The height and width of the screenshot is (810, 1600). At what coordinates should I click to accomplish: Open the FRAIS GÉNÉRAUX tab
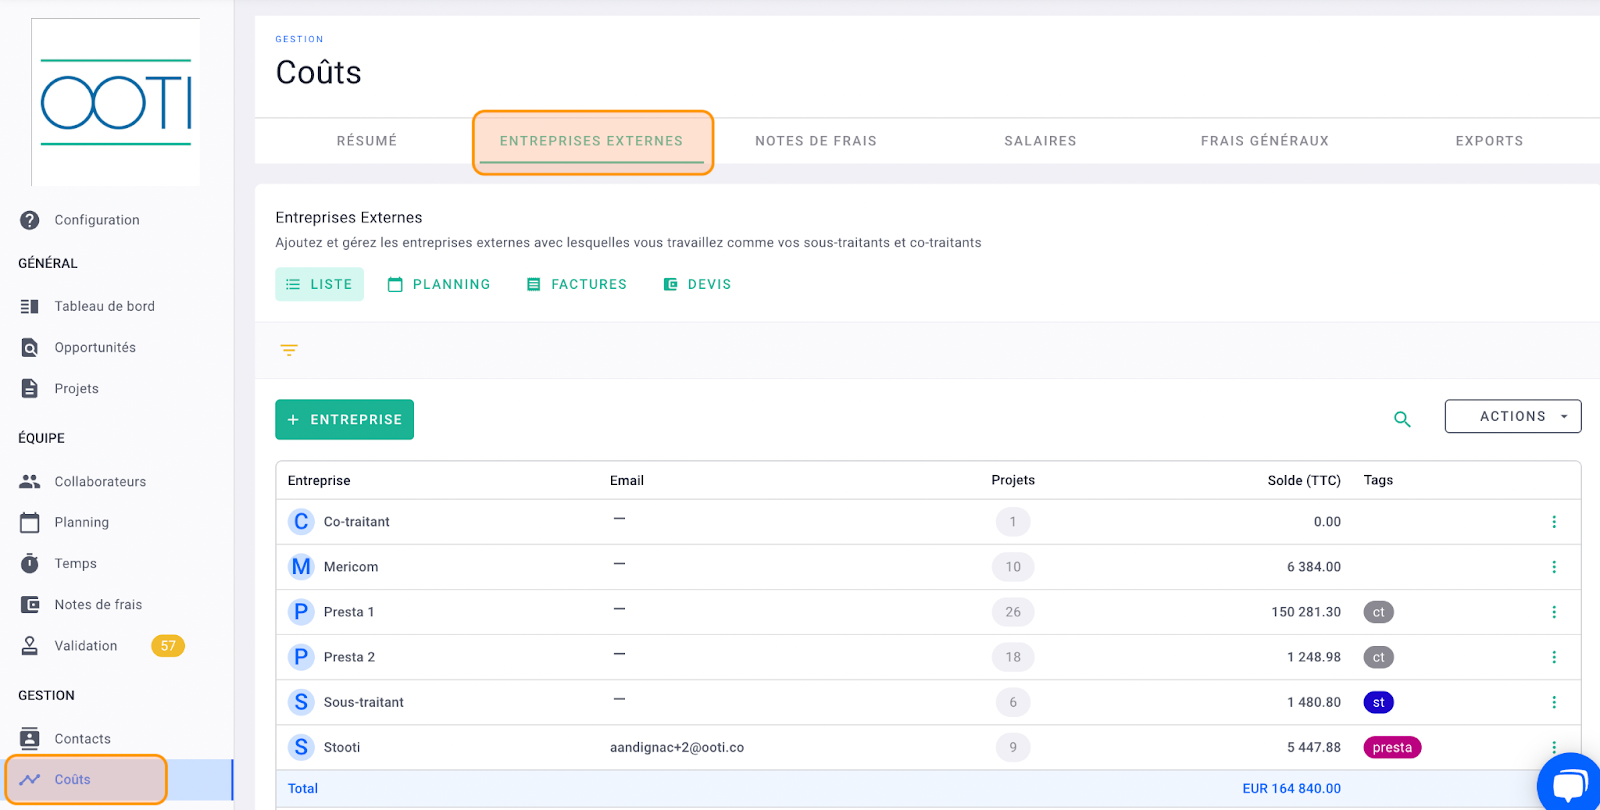pyautogui.click(x=1265, y=141)
